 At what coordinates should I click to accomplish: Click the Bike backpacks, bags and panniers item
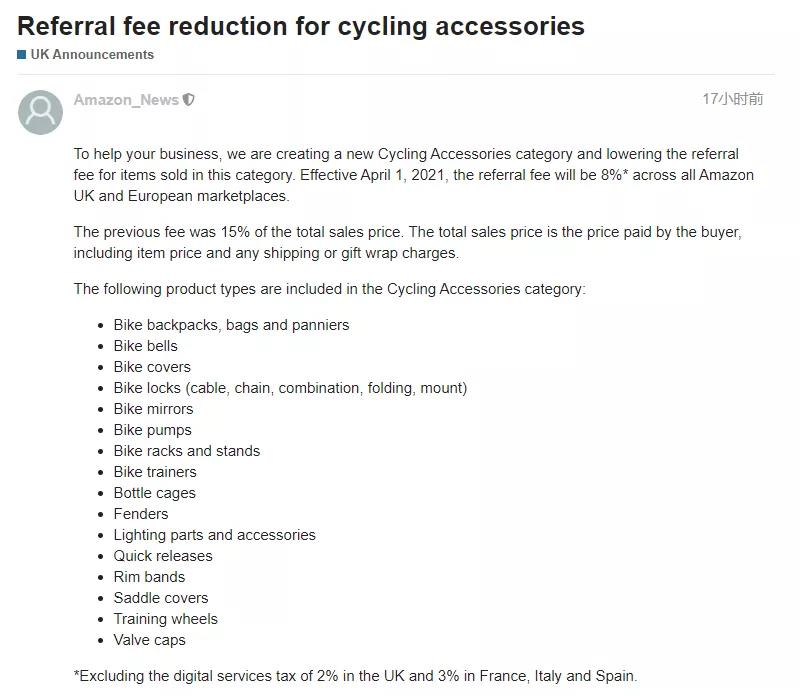tap(231, 325)
